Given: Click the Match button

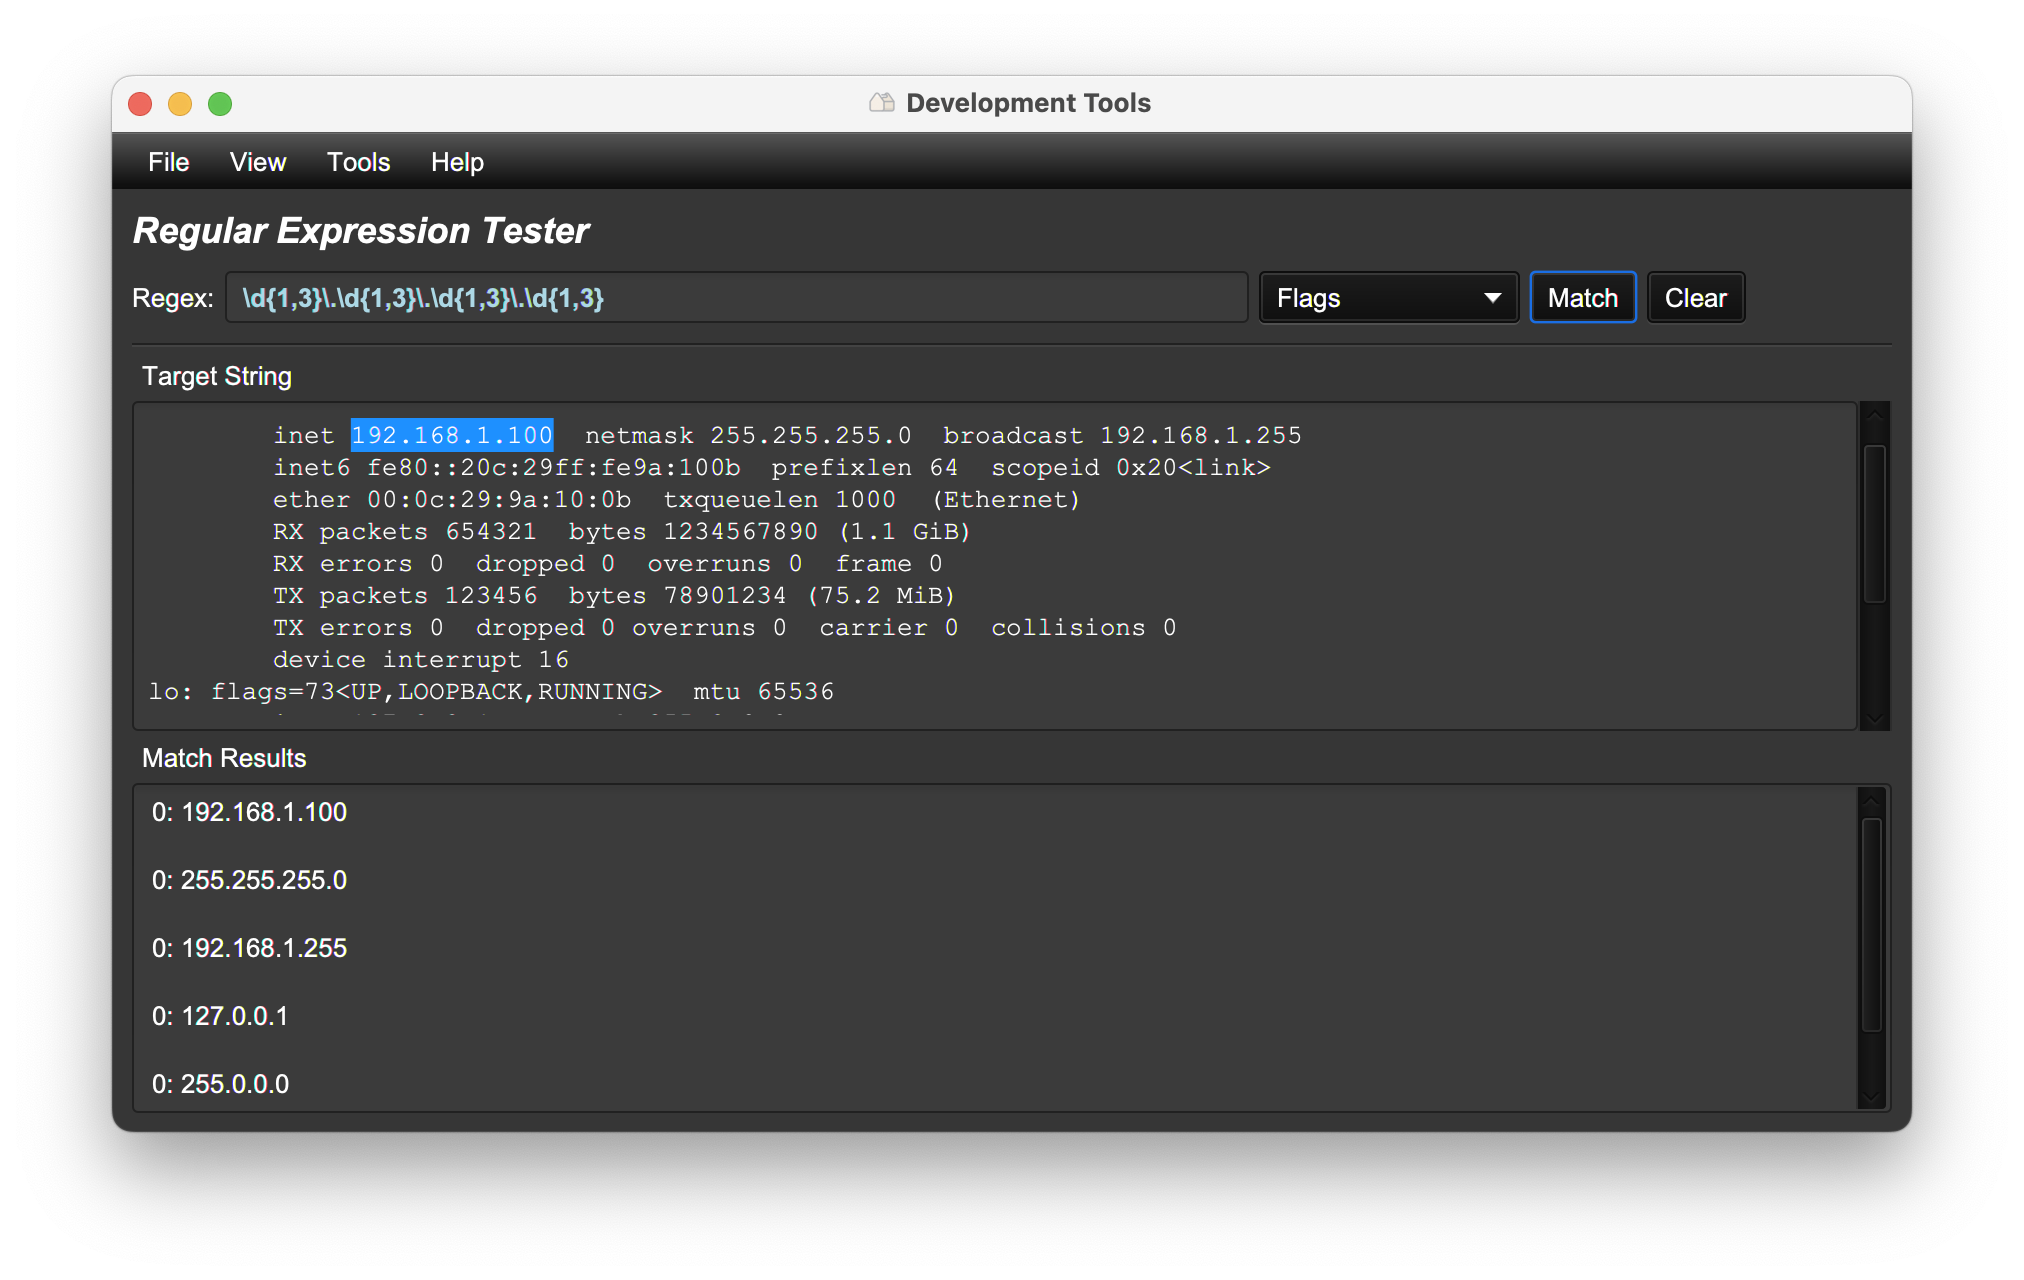Looking at the screenshot, I should (x=1582, y=298).
